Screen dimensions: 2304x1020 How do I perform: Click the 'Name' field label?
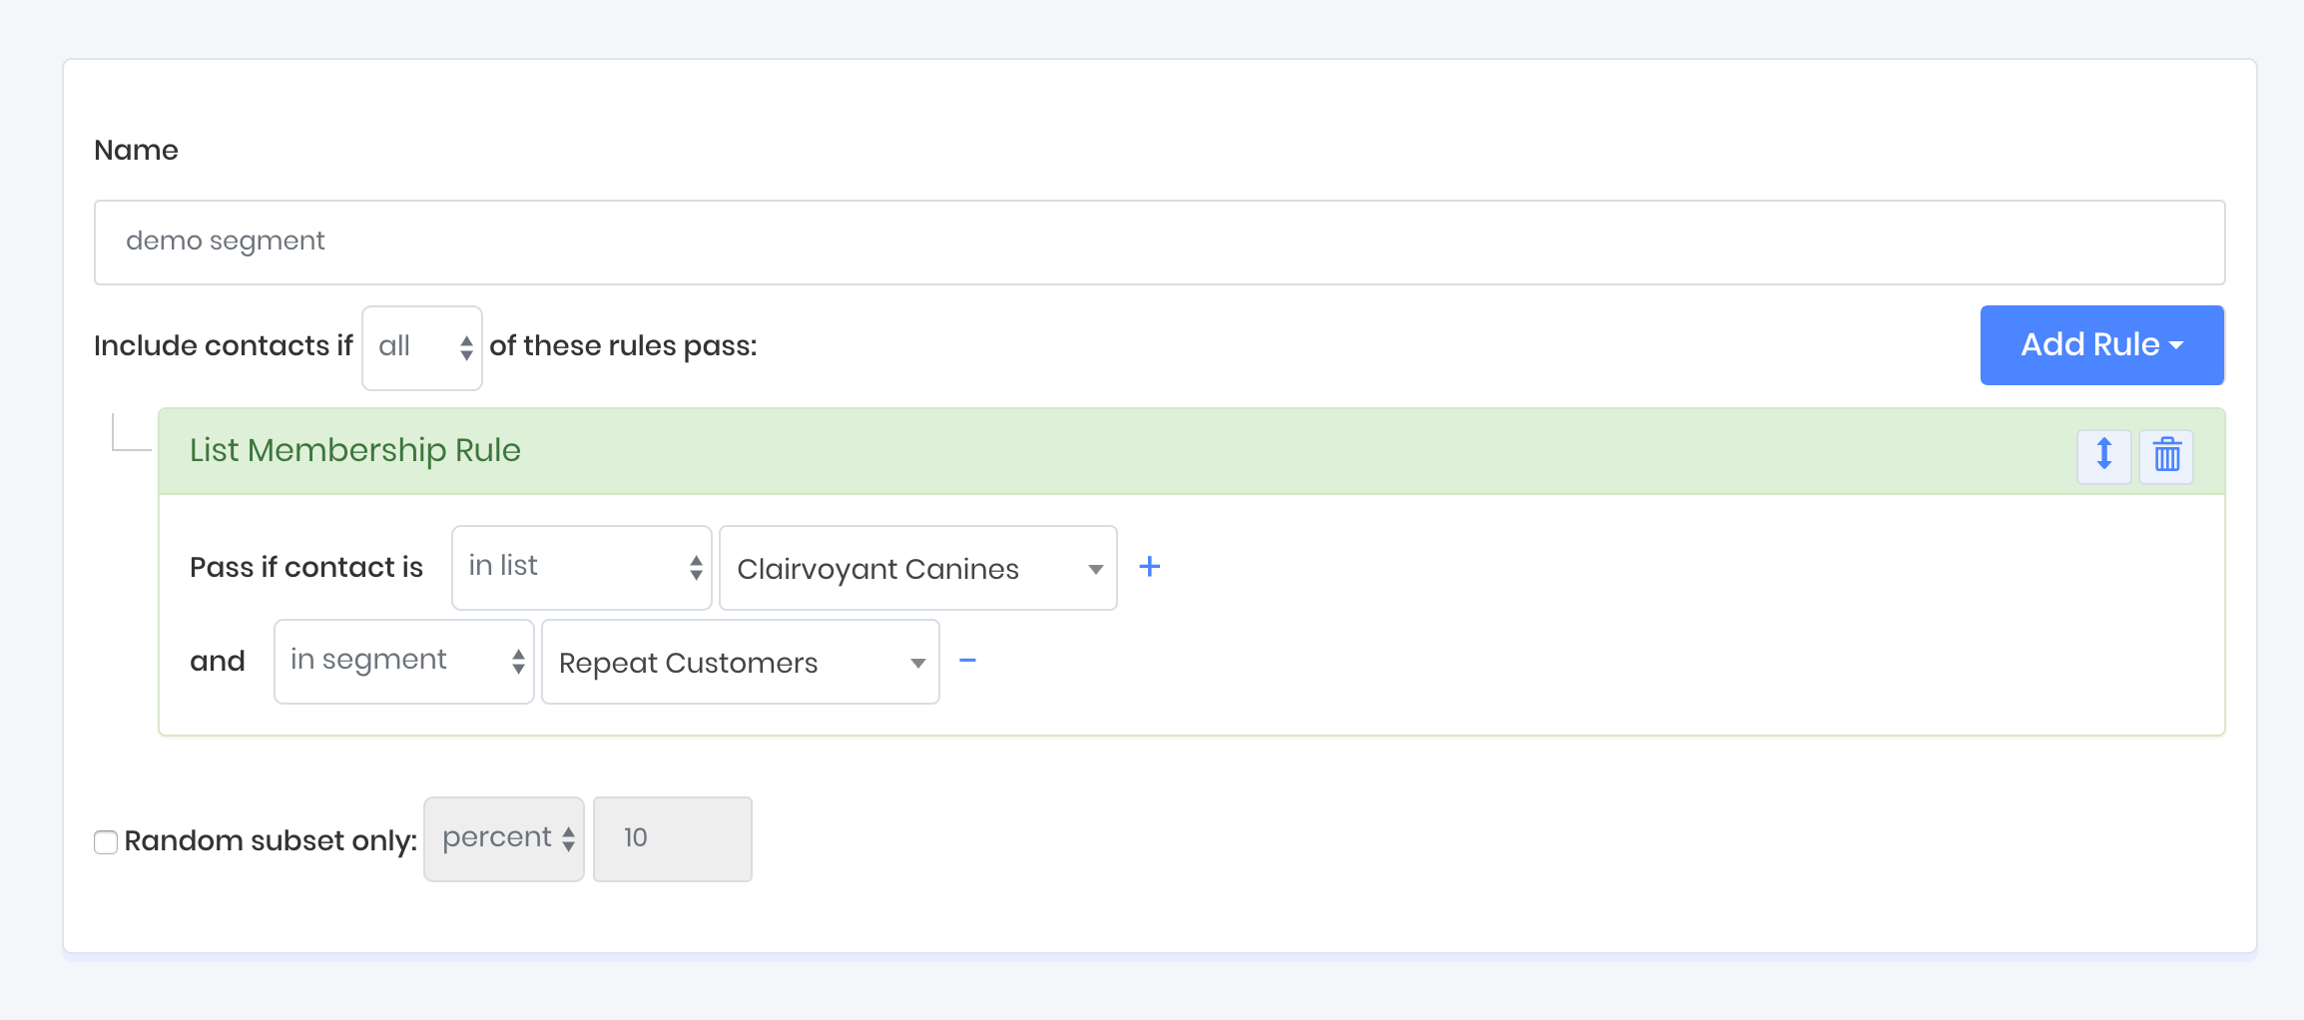coord(136,150)
